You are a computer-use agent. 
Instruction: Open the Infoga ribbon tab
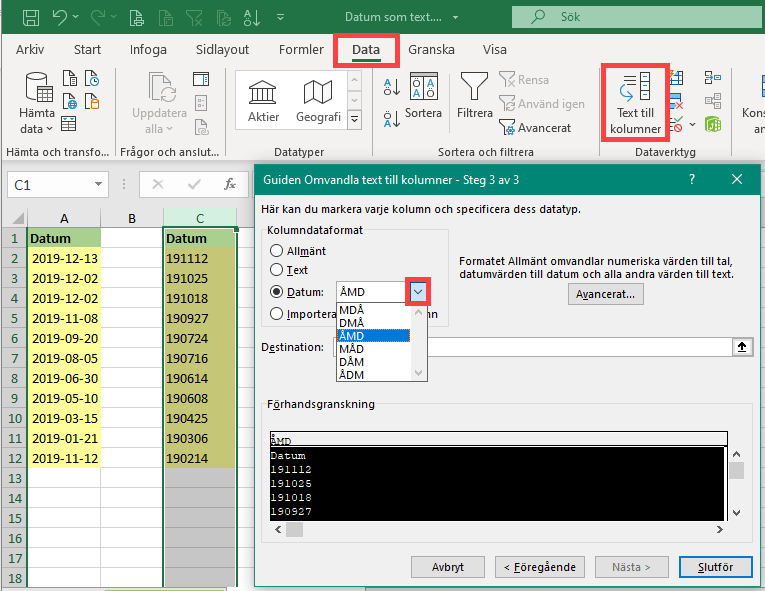(x=148, y=50)
